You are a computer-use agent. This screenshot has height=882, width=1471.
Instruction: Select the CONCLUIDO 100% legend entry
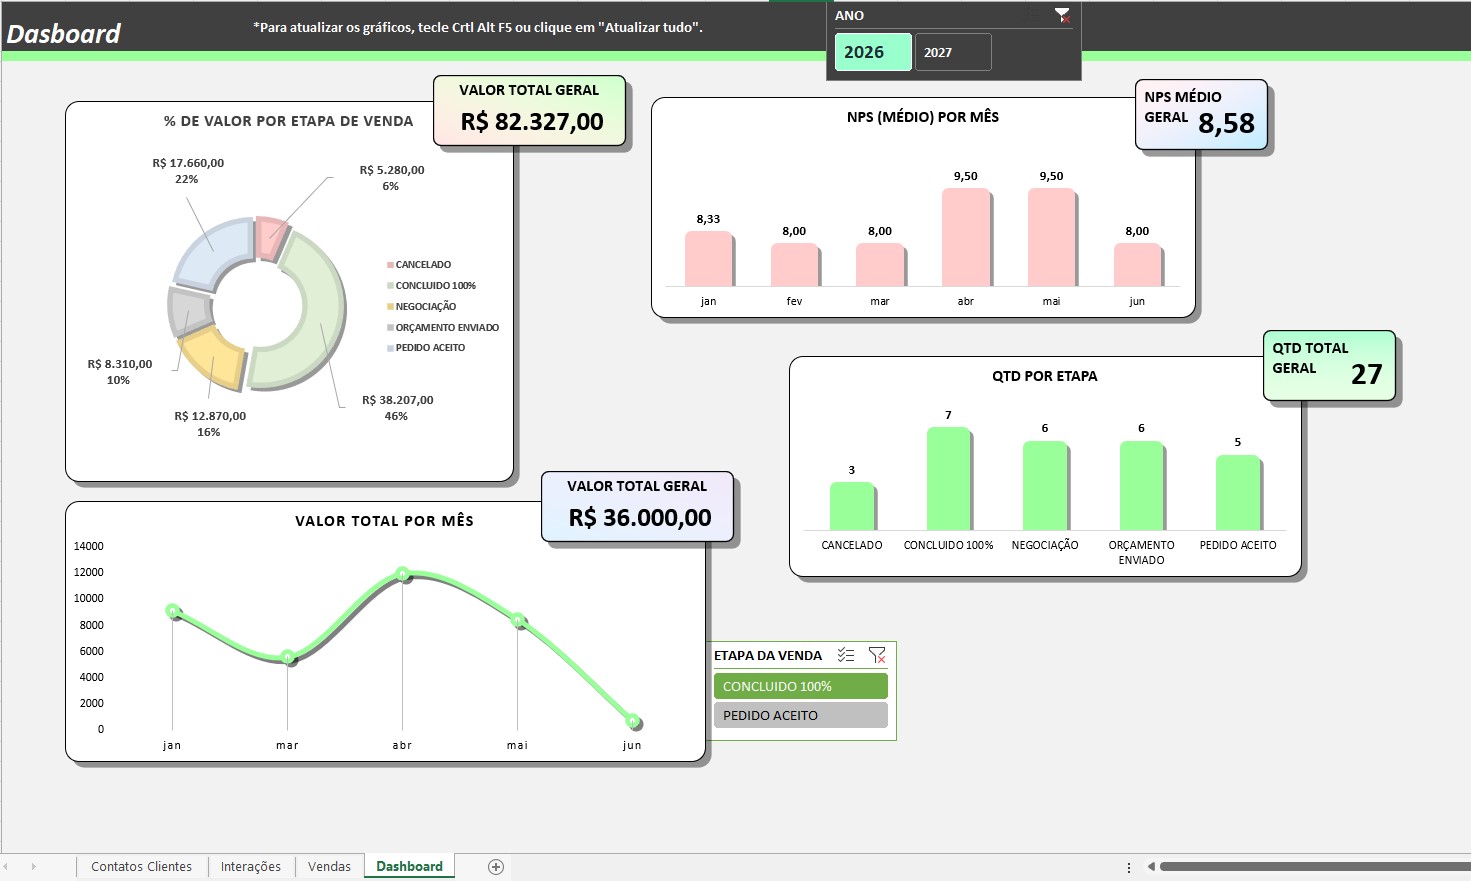click(x=431, y=286)
